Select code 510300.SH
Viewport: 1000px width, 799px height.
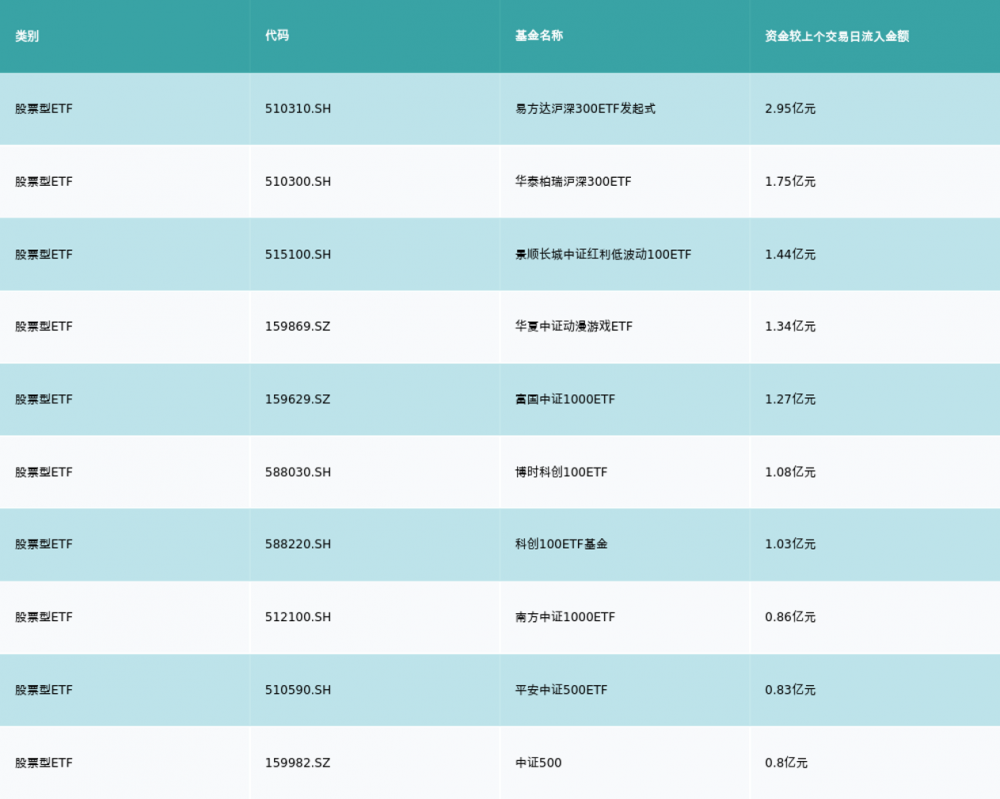298,181
